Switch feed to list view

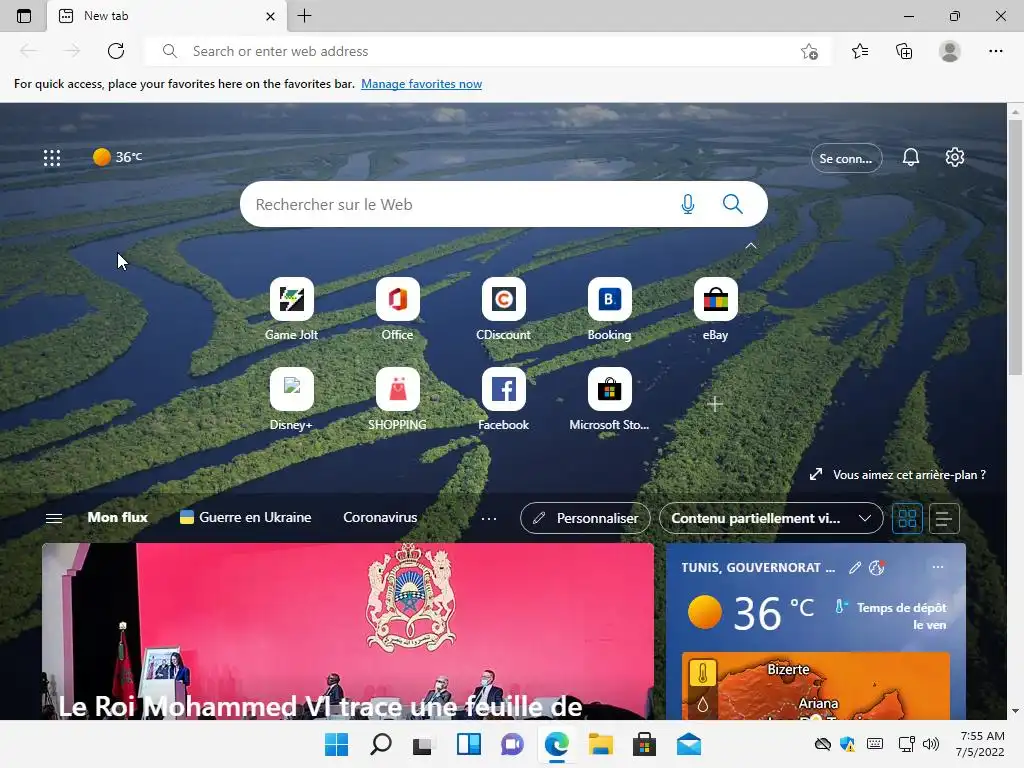pyautogui.click(x=944, y=519)
